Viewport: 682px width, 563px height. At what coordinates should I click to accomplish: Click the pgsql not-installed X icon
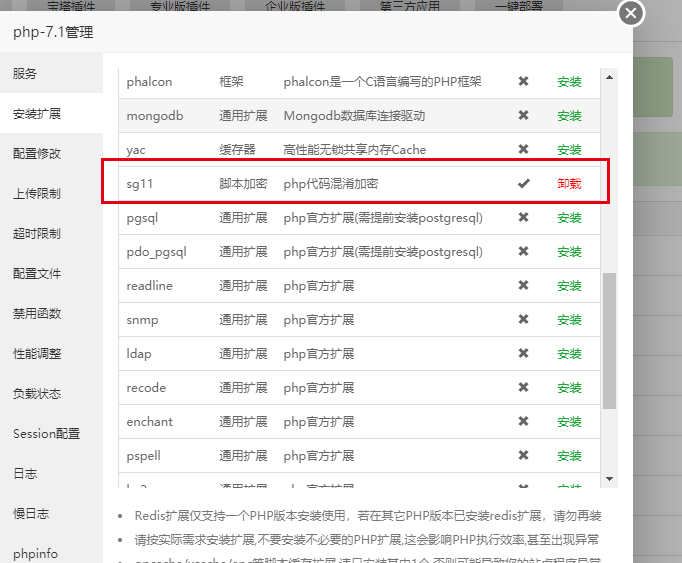(523, 217)
